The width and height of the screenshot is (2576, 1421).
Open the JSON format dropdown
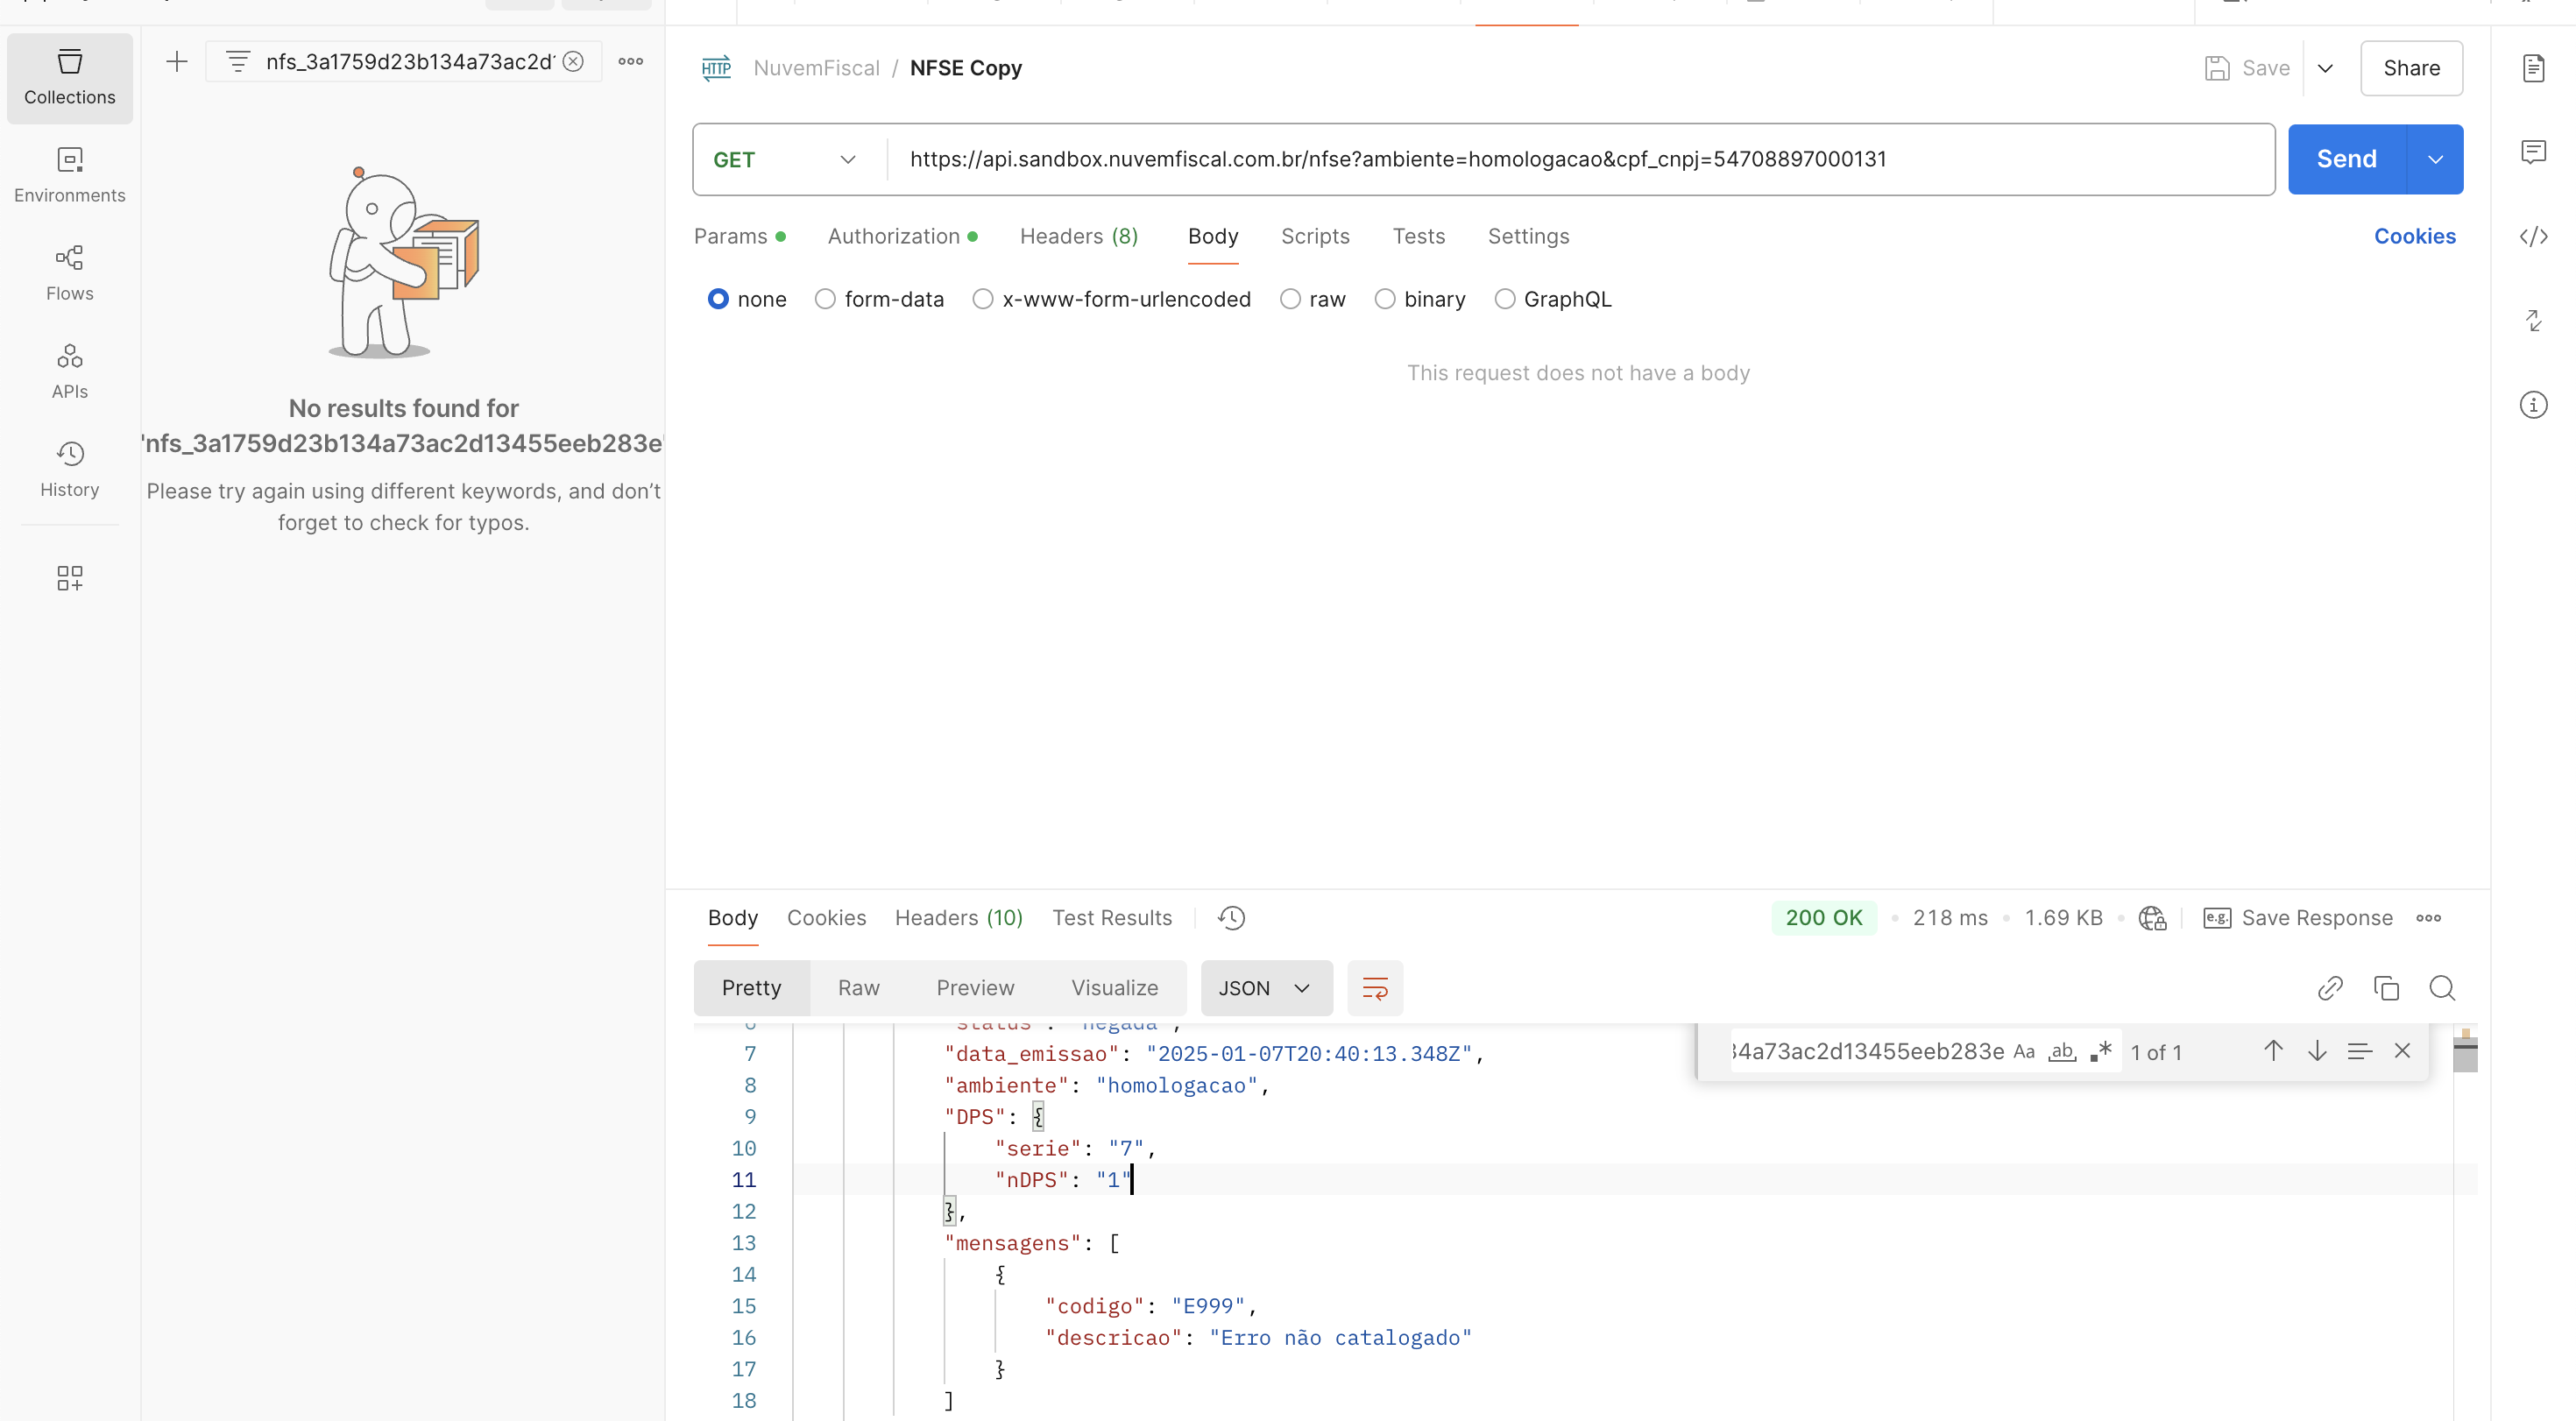(x=1266, y=988)
